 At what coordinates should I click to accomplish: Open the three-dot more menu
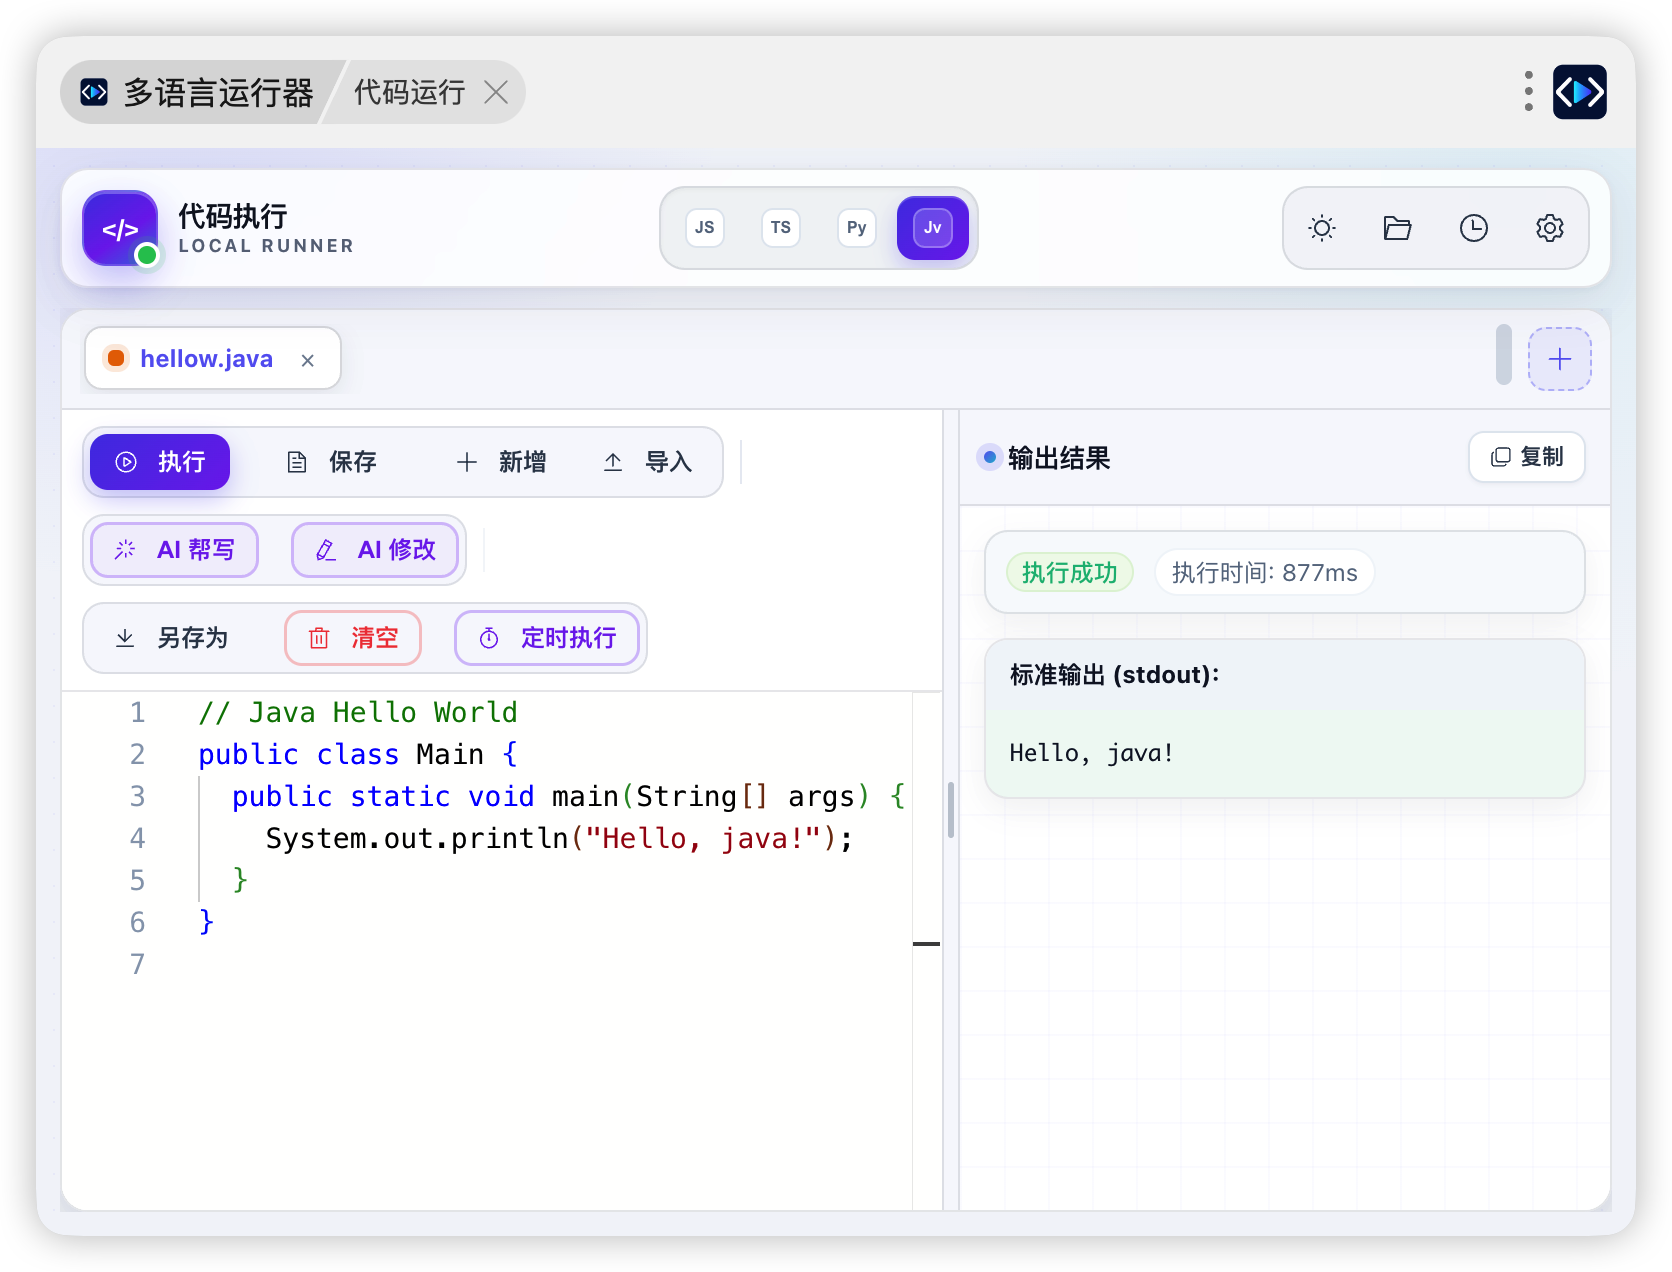(x=1529, y=91)
